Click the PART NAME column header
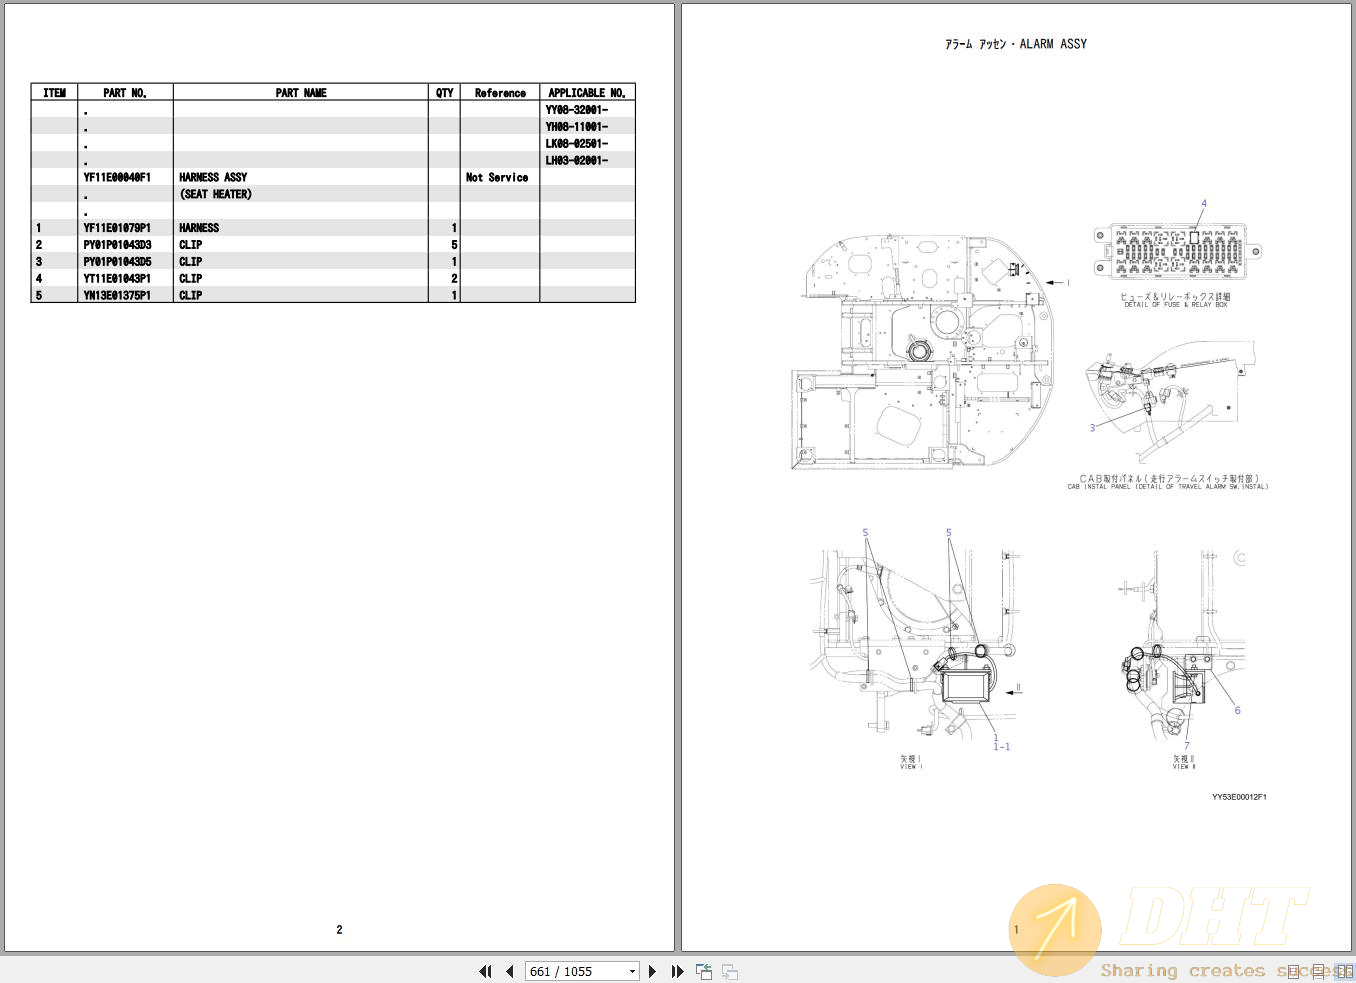Viewport: 1356px width, 983px height. (301, 93)
